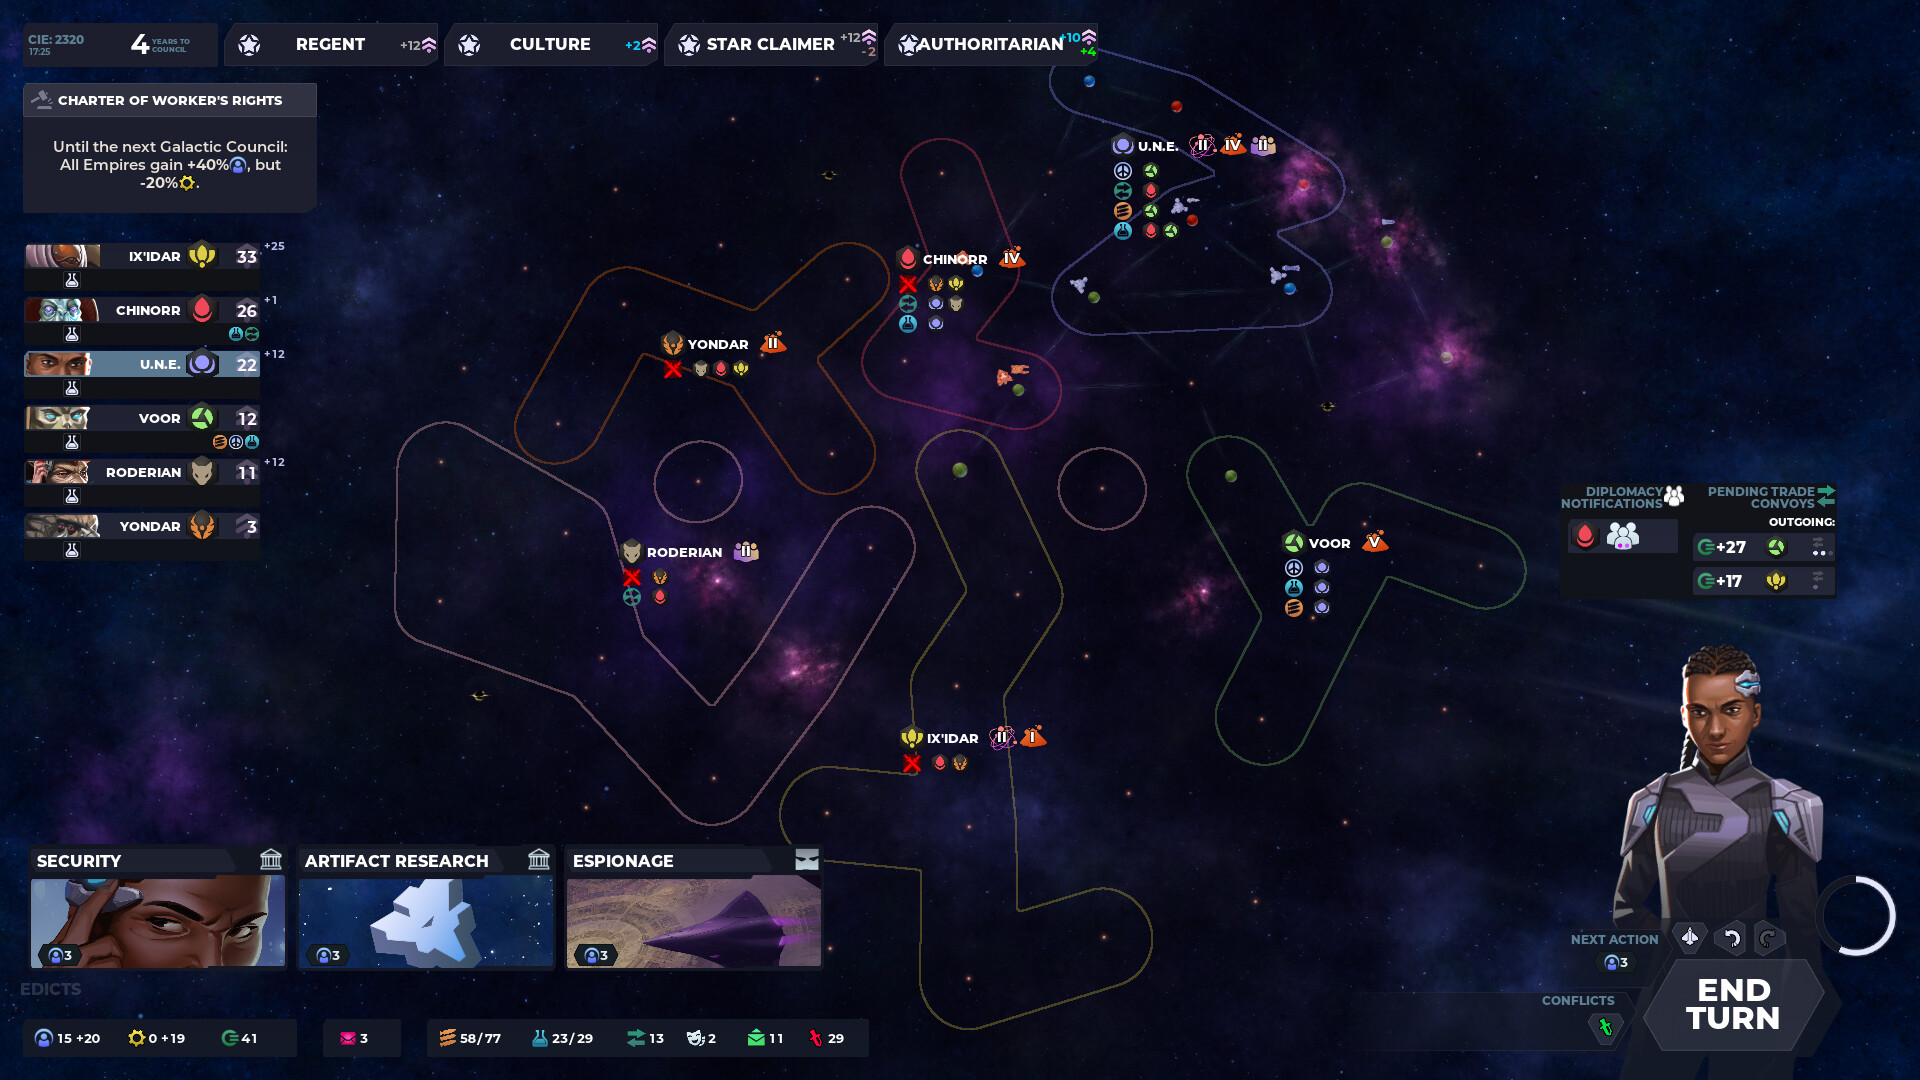Image resolution: width=1920 pixels, height=1080 pixels.
Task: Click the Espionage panel icon bottom bar
Action: coord(806,860)
